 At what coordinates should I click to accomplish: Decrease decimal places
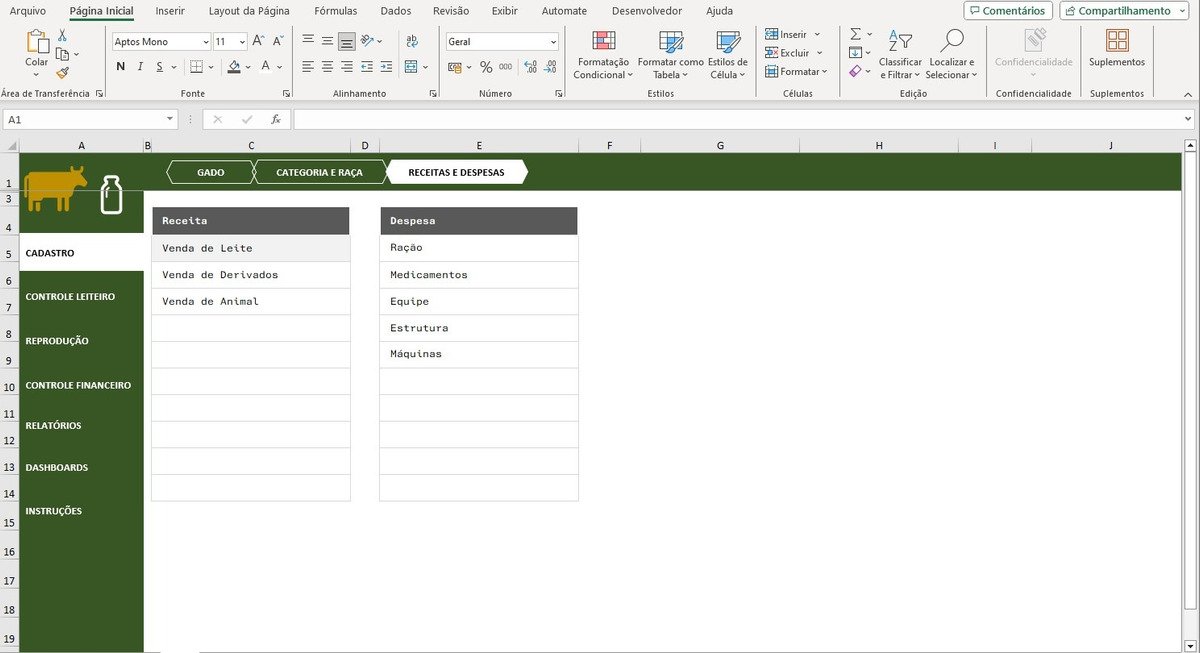(x=550, y=67)
